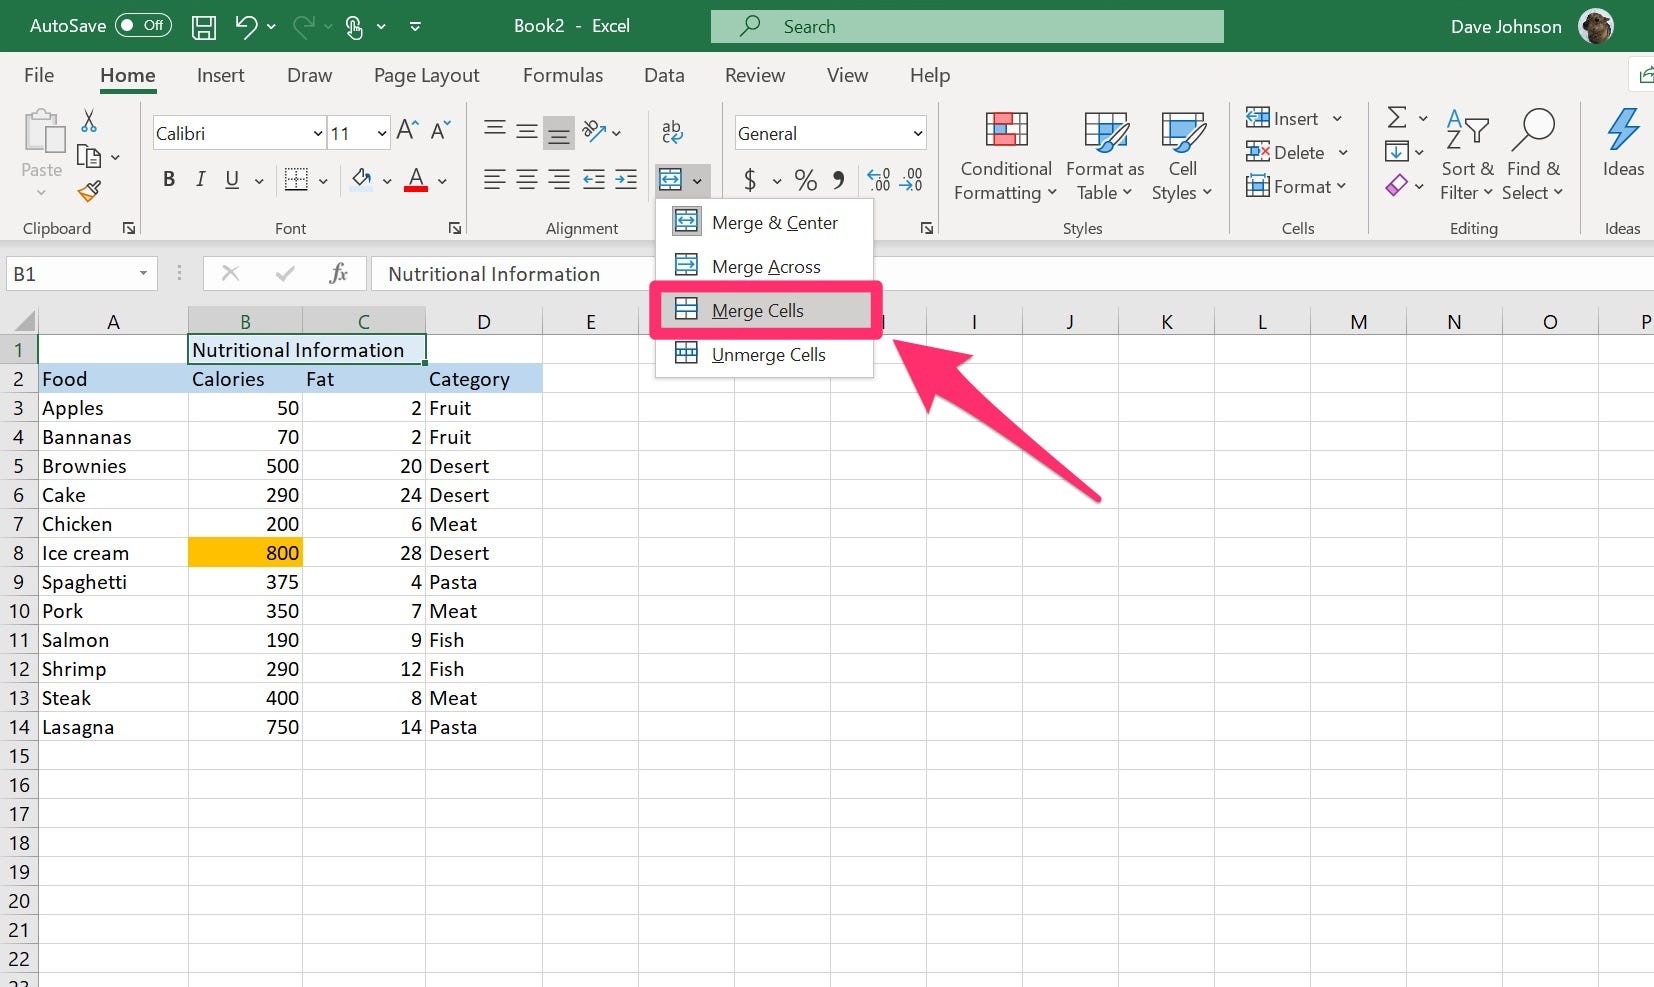The height and width of the screenshot is (987, 1654).
Task: Click the Format Painter brush icon
Action: [x=90, y=190]
